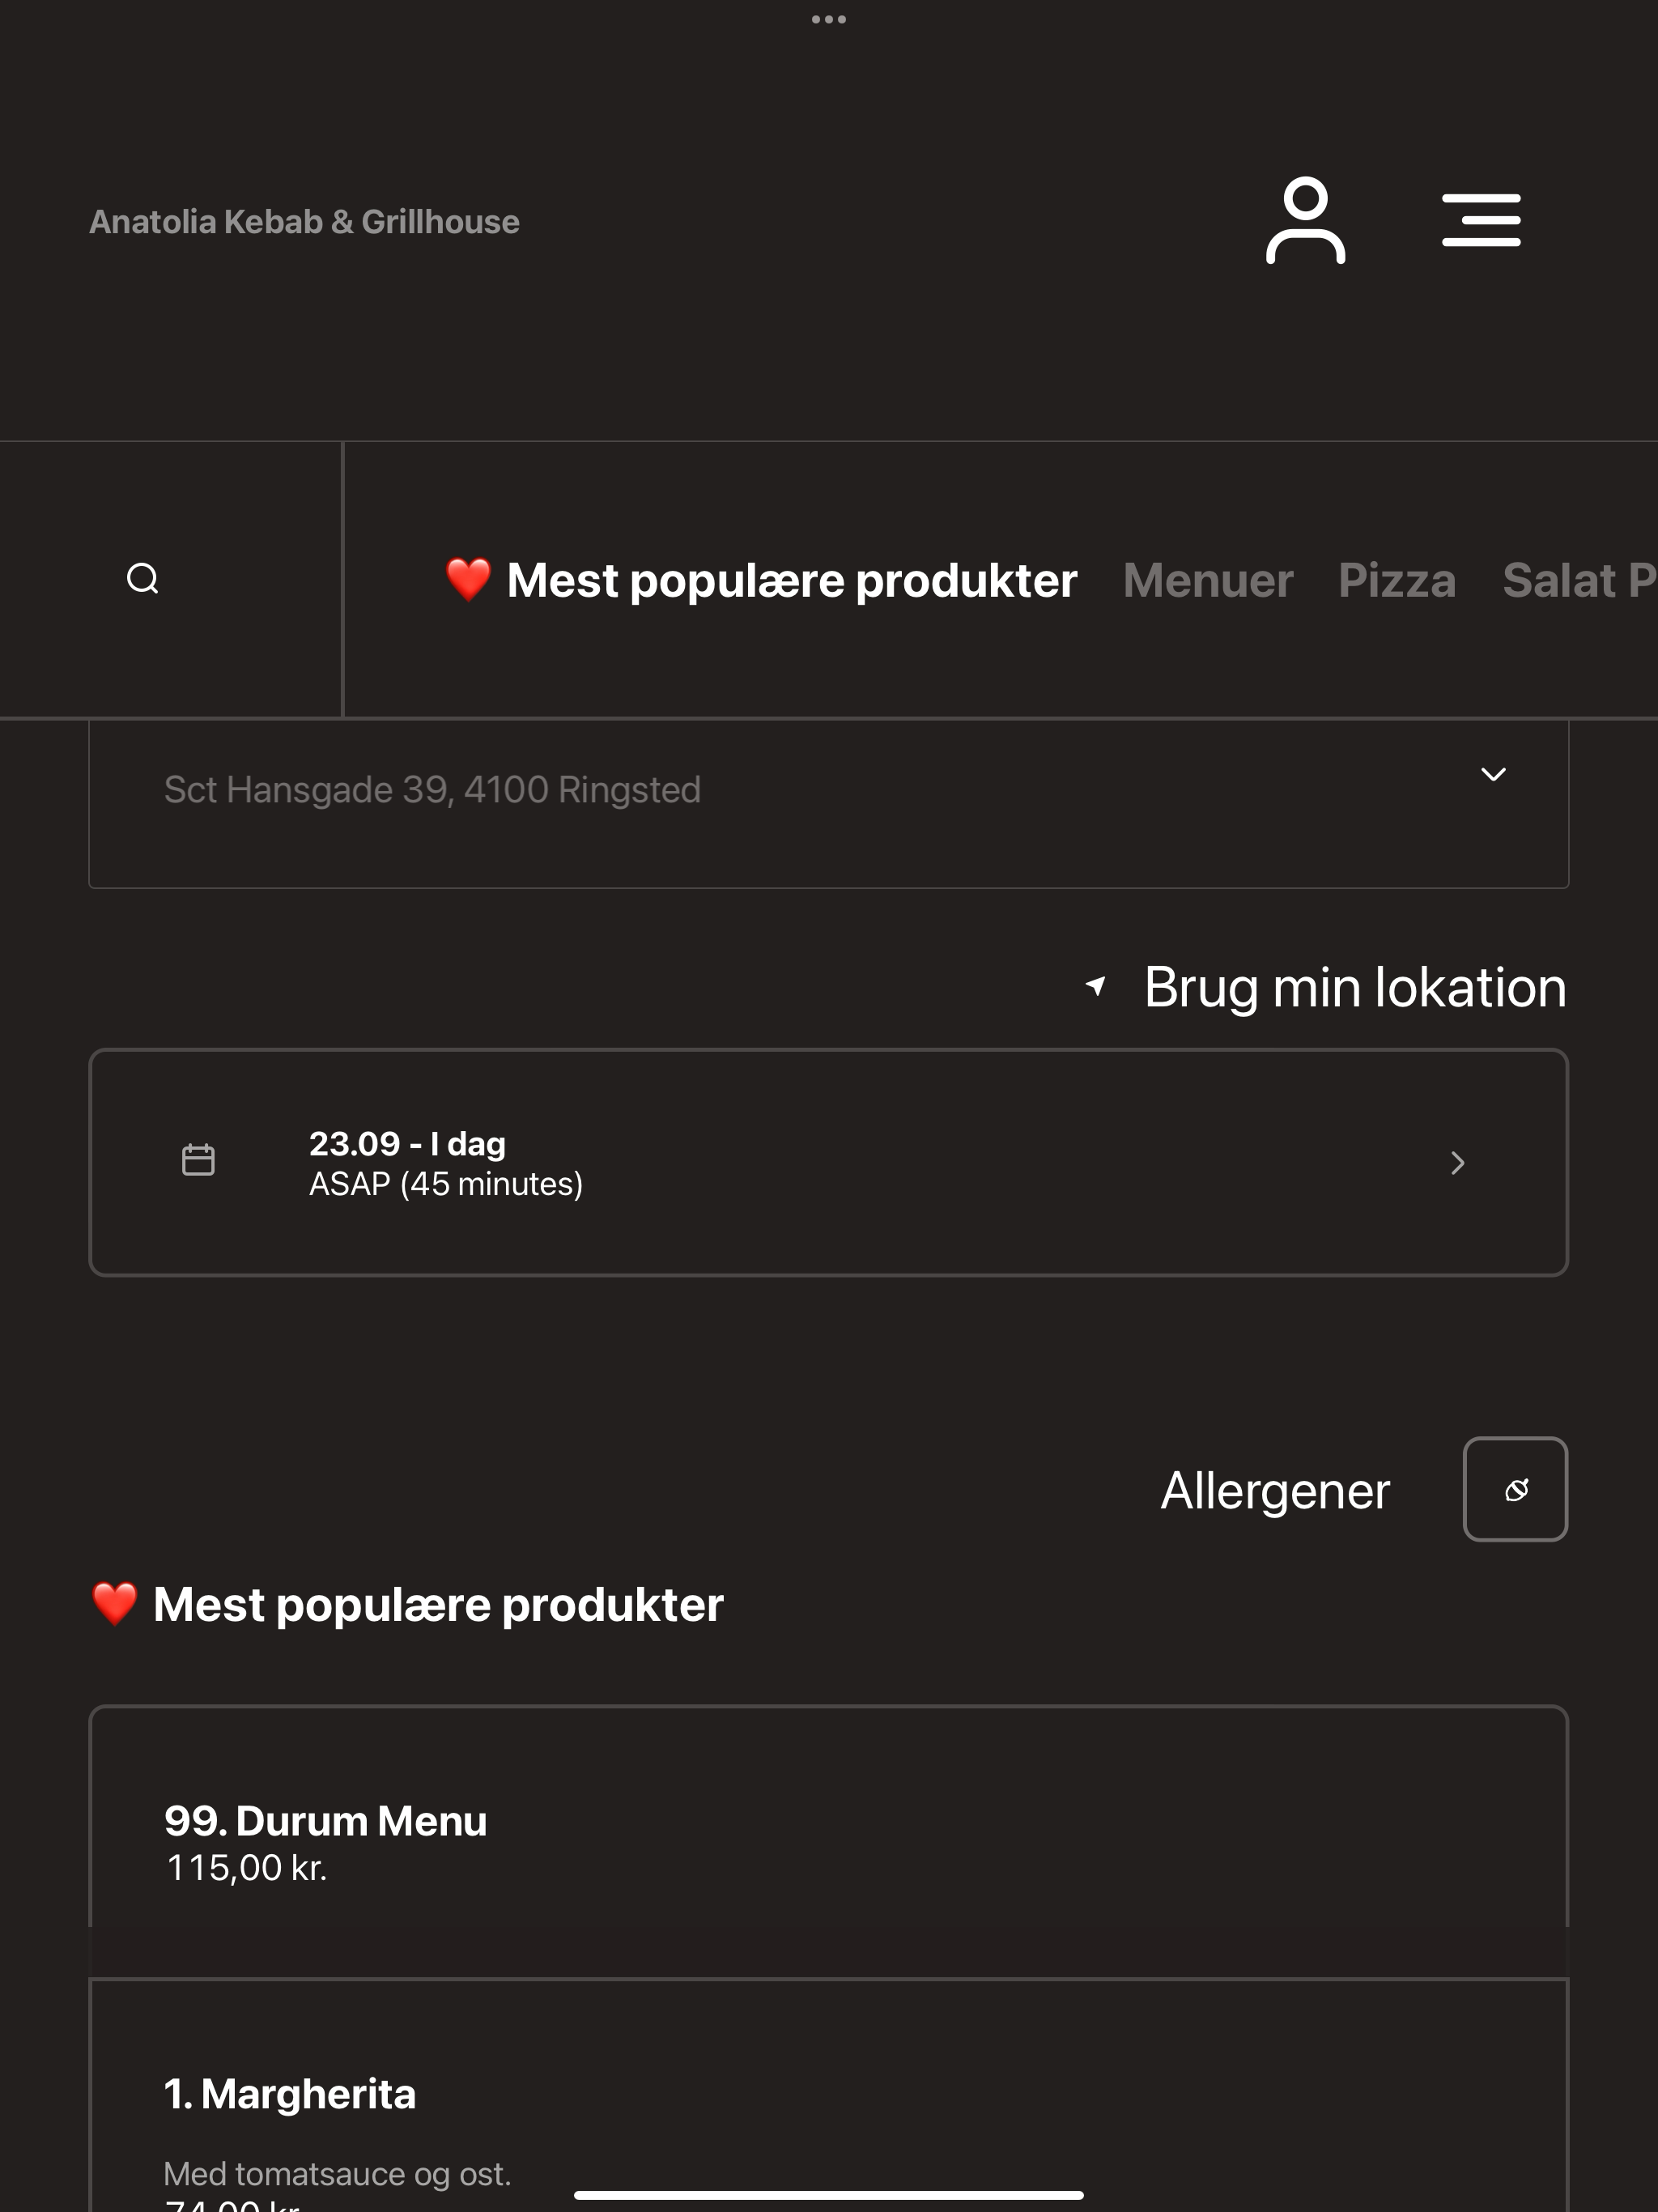Click the calendar icon in delivery time box

coord(198,1160)
